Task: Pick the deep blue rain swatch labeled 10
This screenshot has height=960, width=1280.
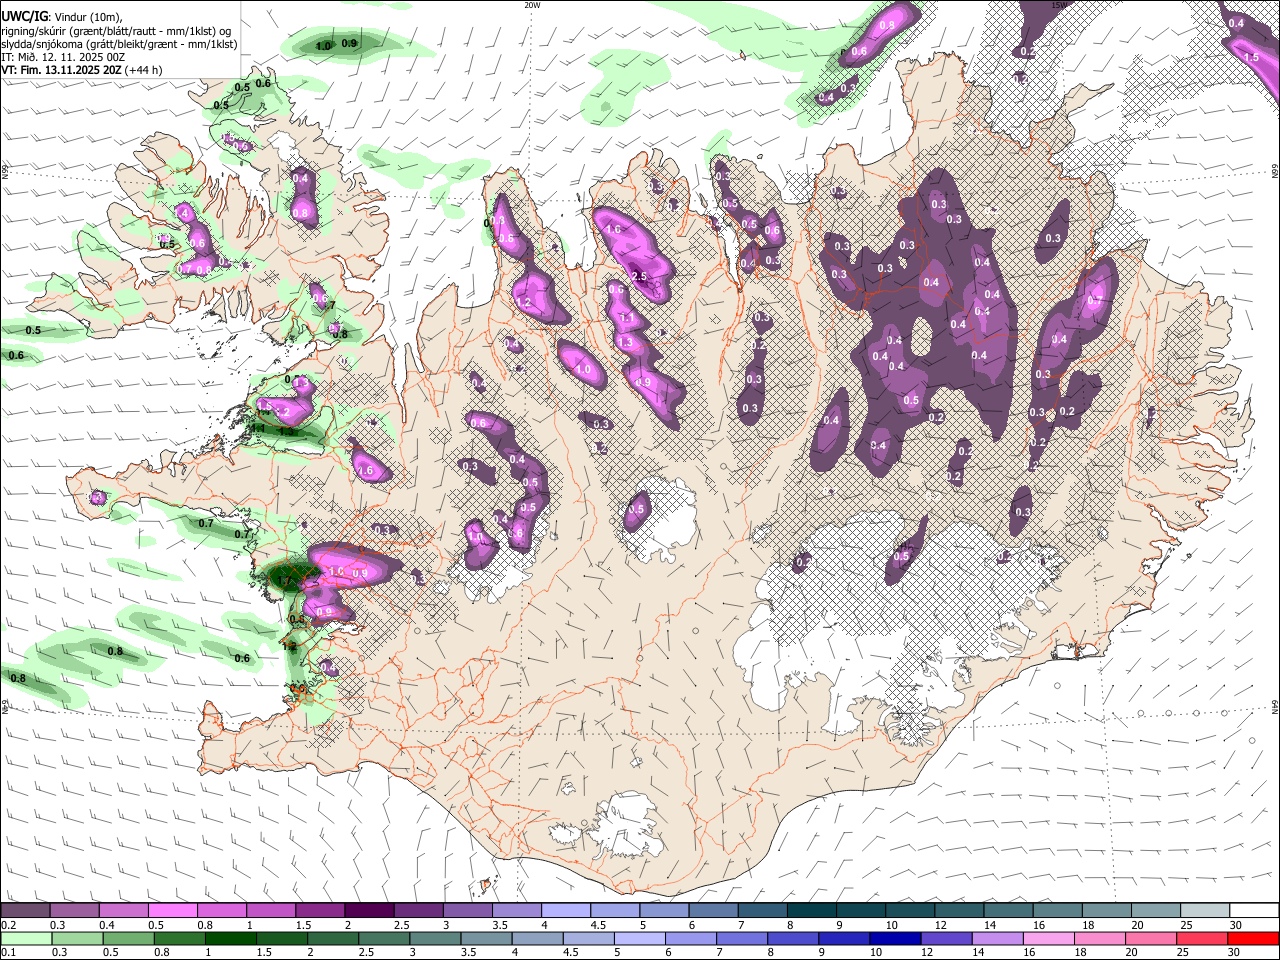Action: [893, 938]
